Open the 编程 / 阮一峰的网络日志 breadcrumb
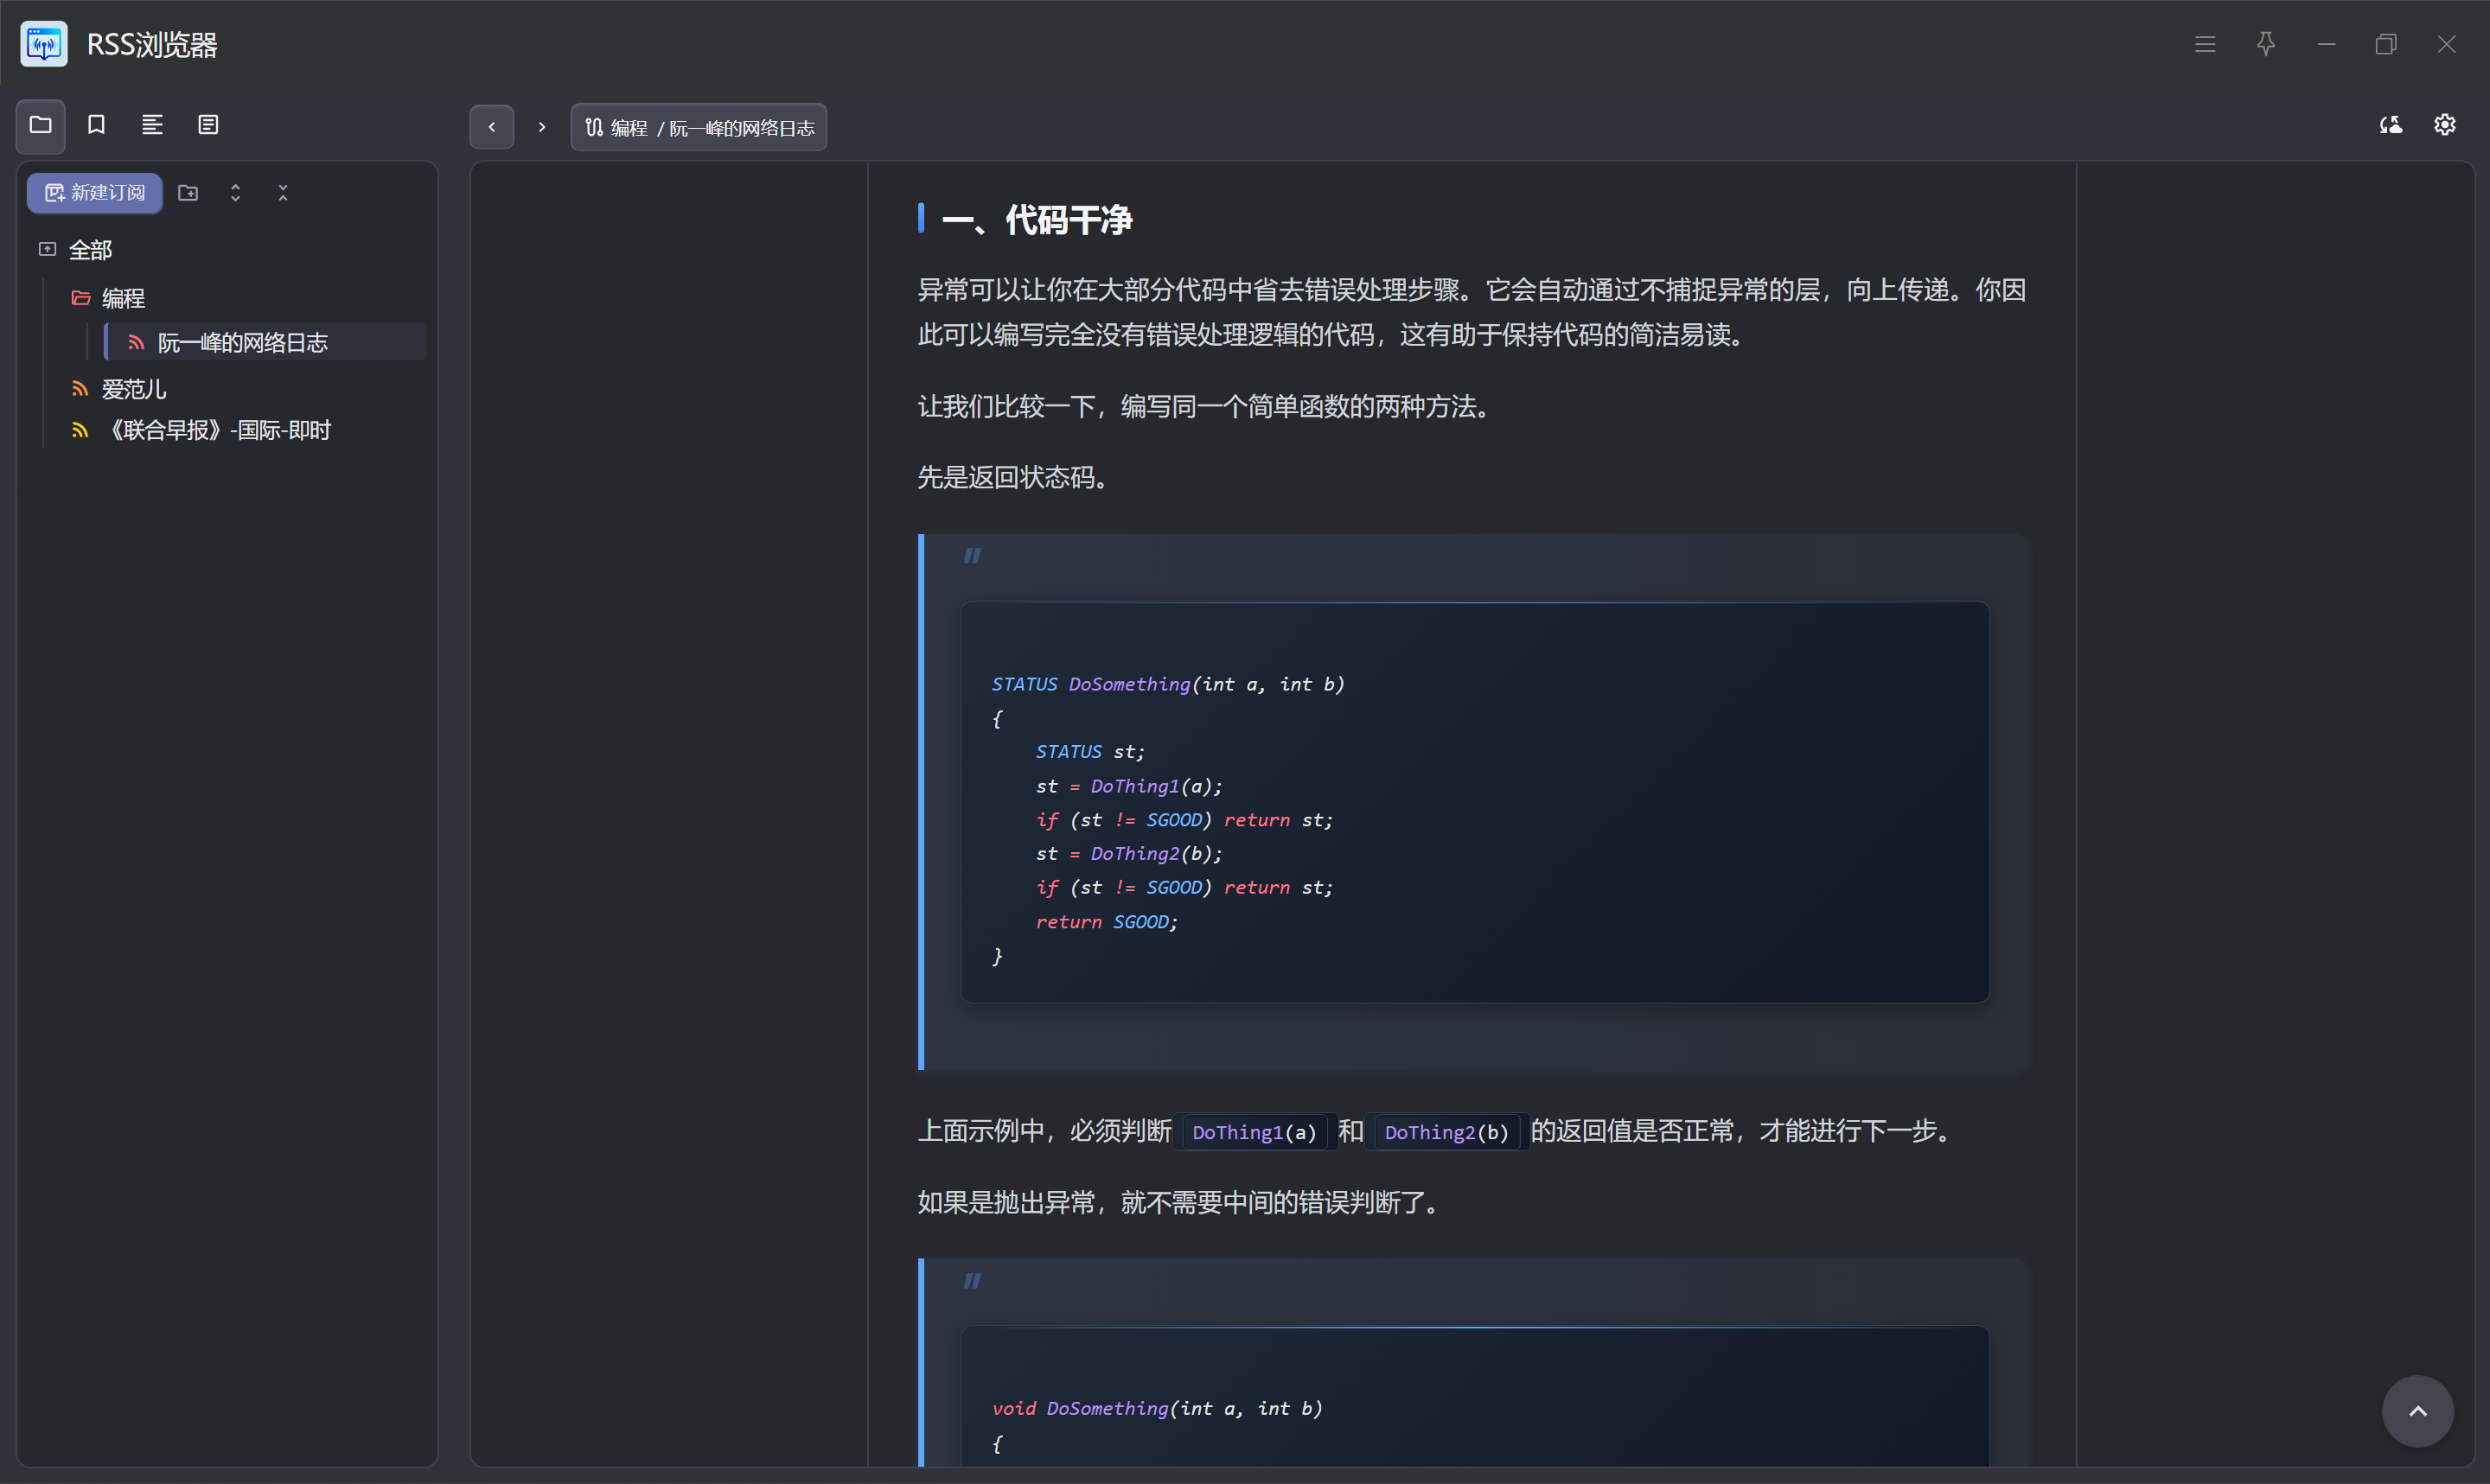Viewport: 2490px width, 1484px height. coord(699,128)
